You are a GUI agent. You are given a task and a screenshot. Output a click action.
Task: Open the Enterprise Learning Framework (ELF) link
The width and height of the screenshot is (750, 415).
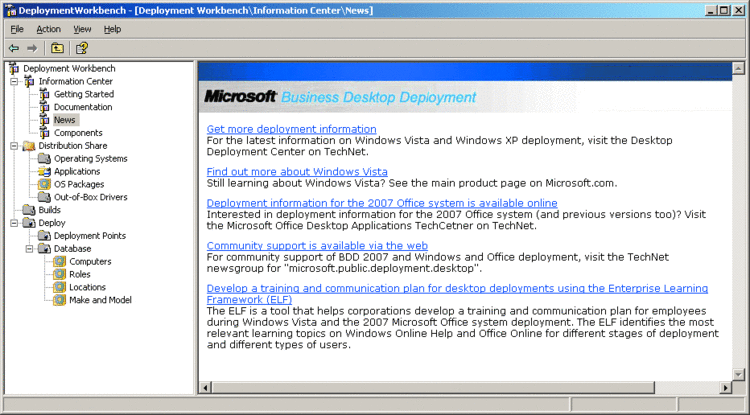point(457,294)
